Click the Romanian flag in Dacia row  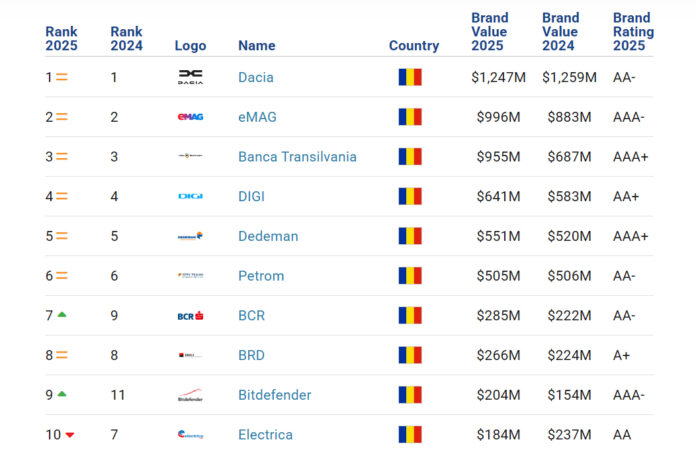point(410,77)
